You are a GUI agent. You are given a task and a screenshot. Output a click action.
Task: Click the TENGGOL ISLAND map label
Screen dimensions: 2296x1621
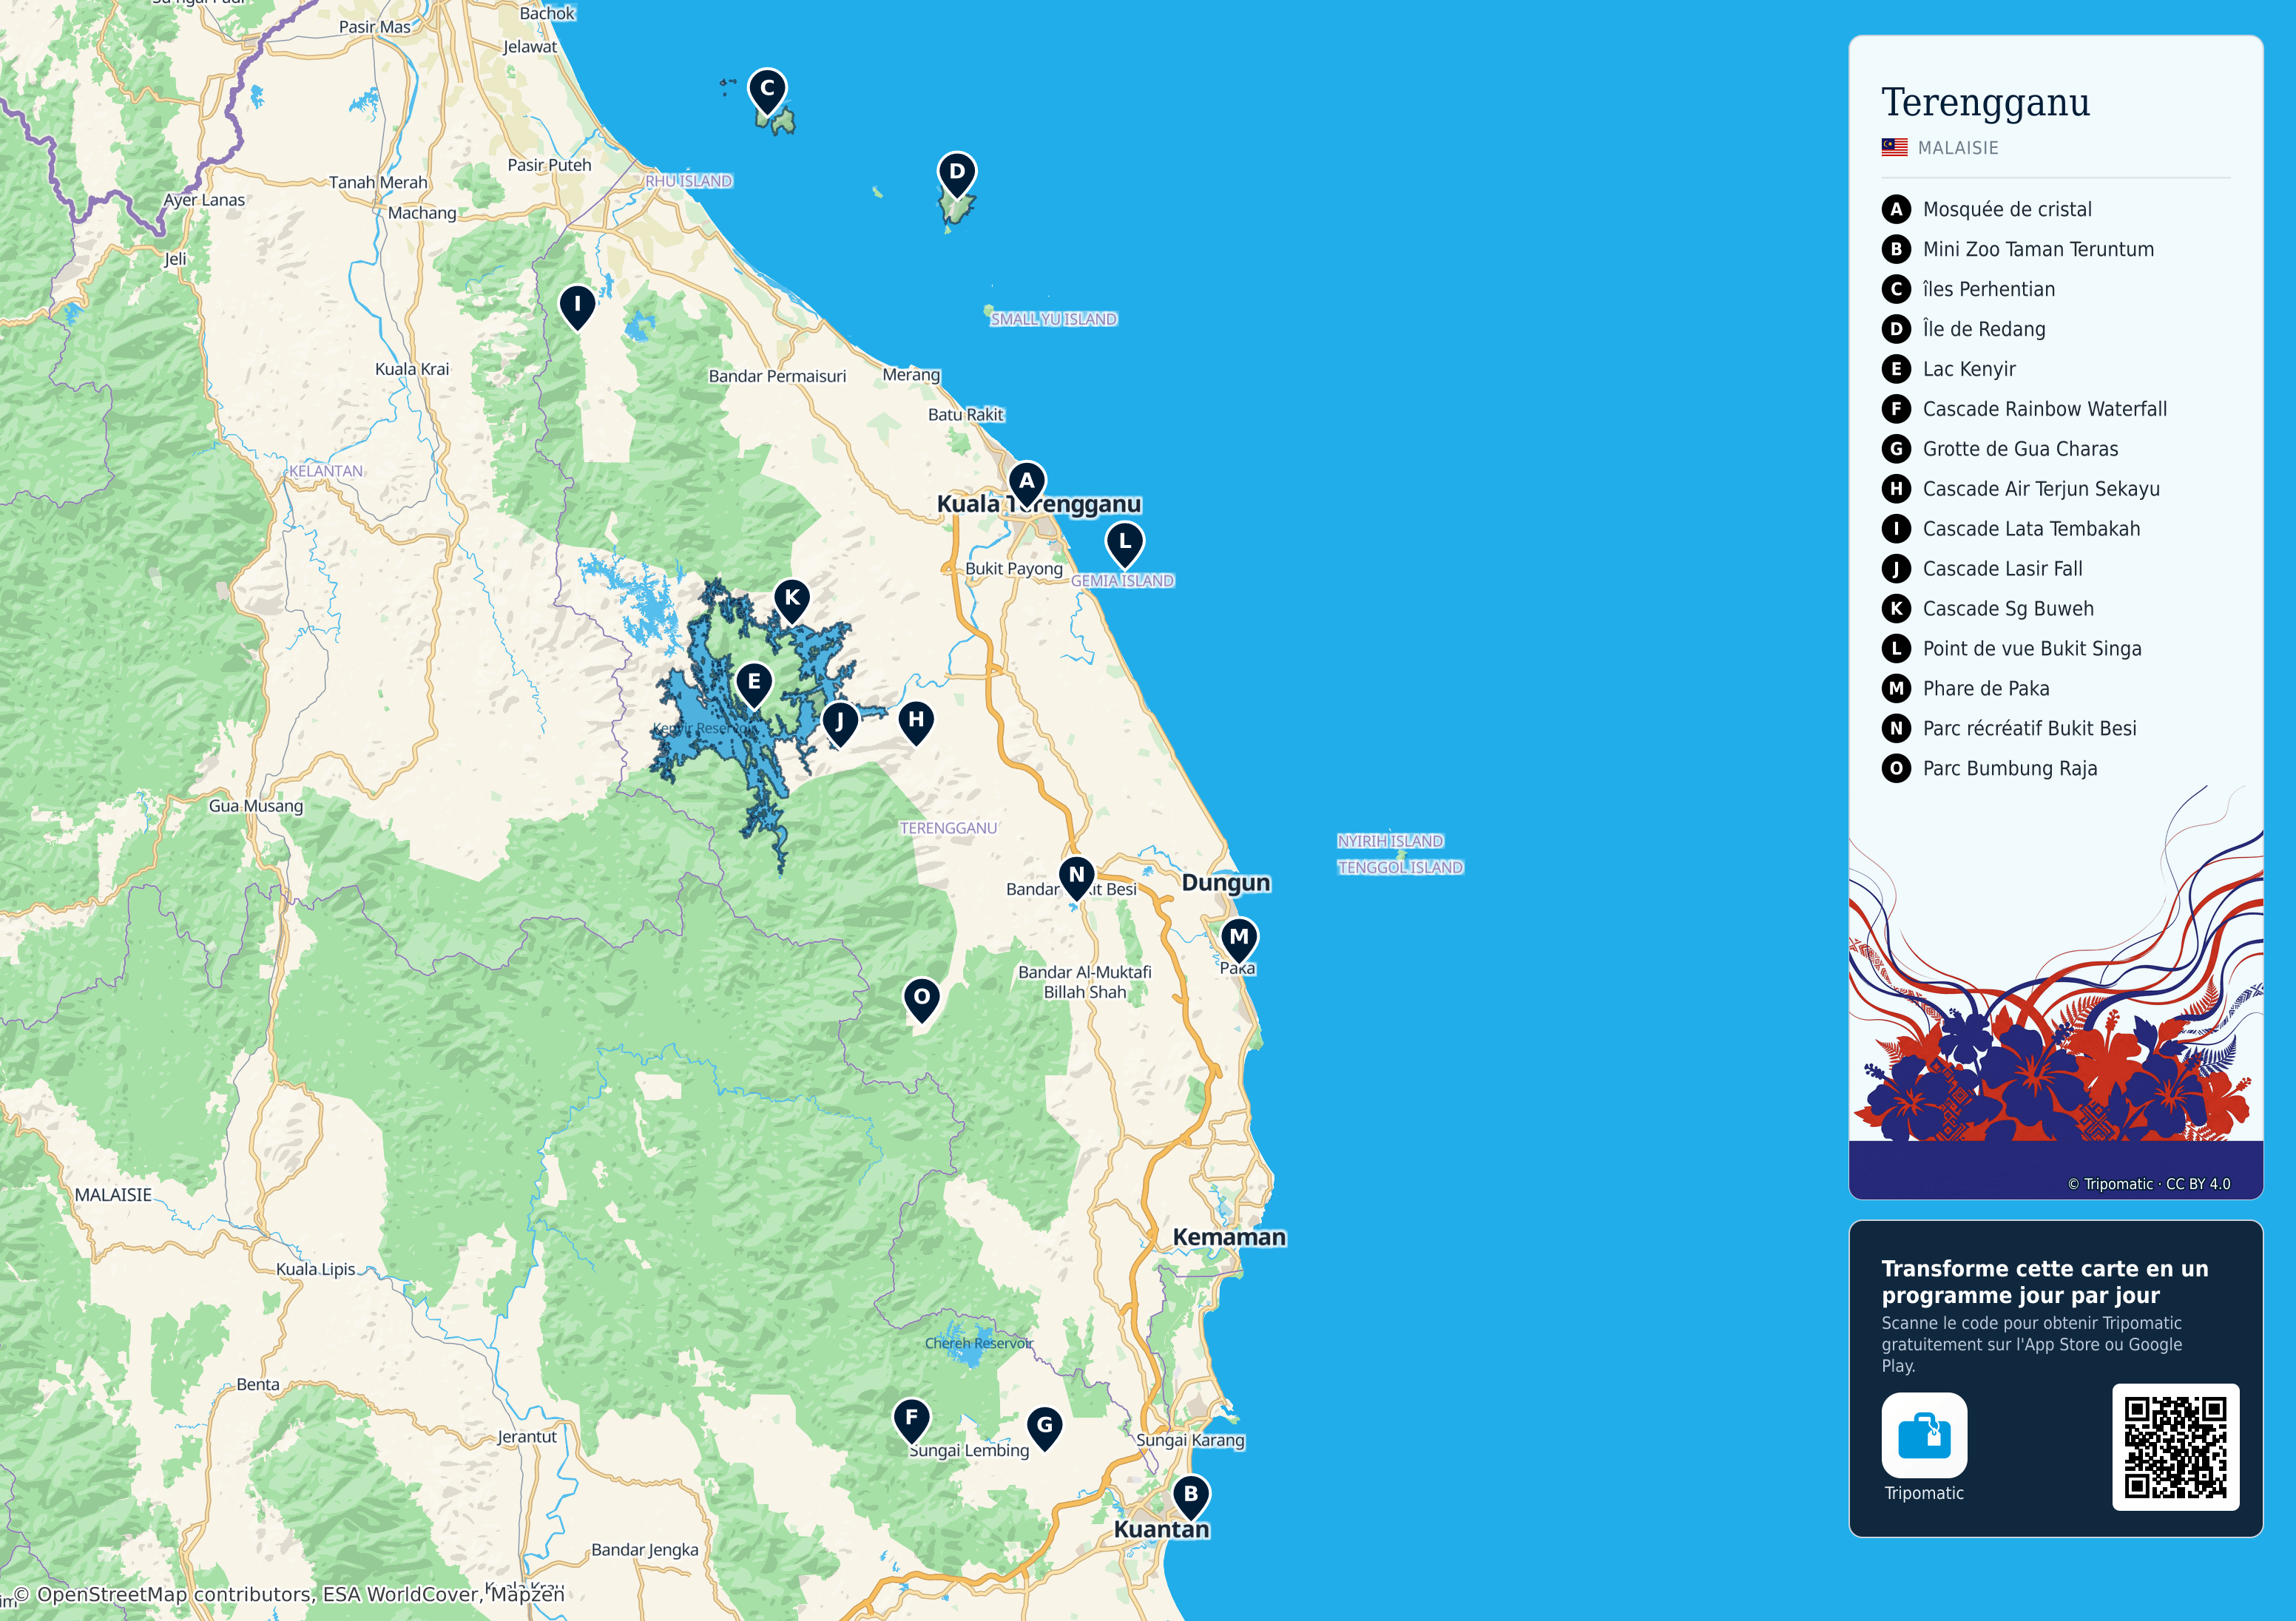[x=1400, y=868]
